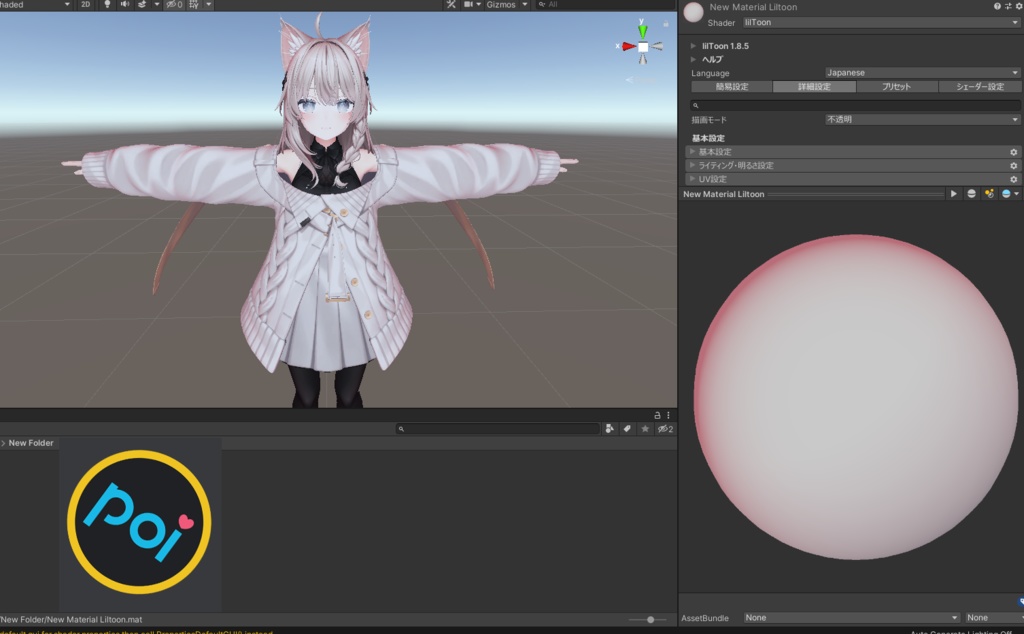The image size is (1024, 634).
Task: Open the preview environment dropdown arrow
Action: point(1016,194)
